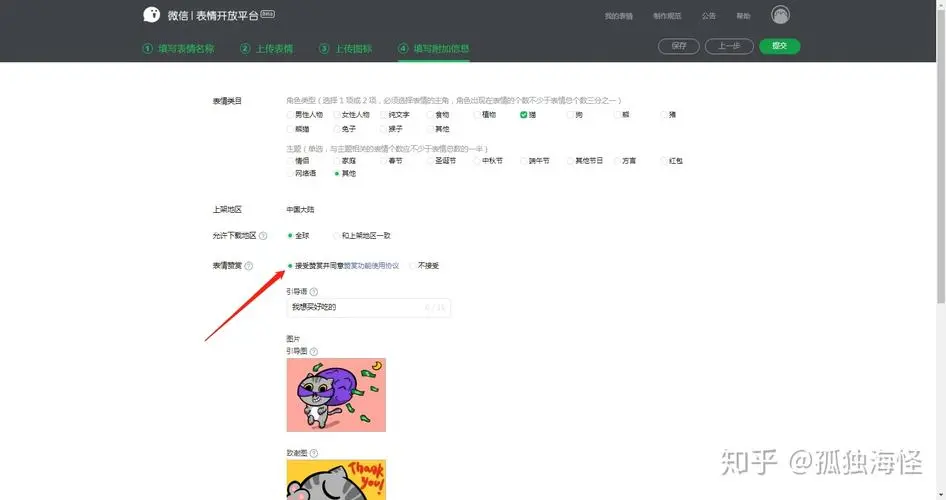Check 其他 under character type
The height and width of the screenshot is (500, 946).
(430, 129)
